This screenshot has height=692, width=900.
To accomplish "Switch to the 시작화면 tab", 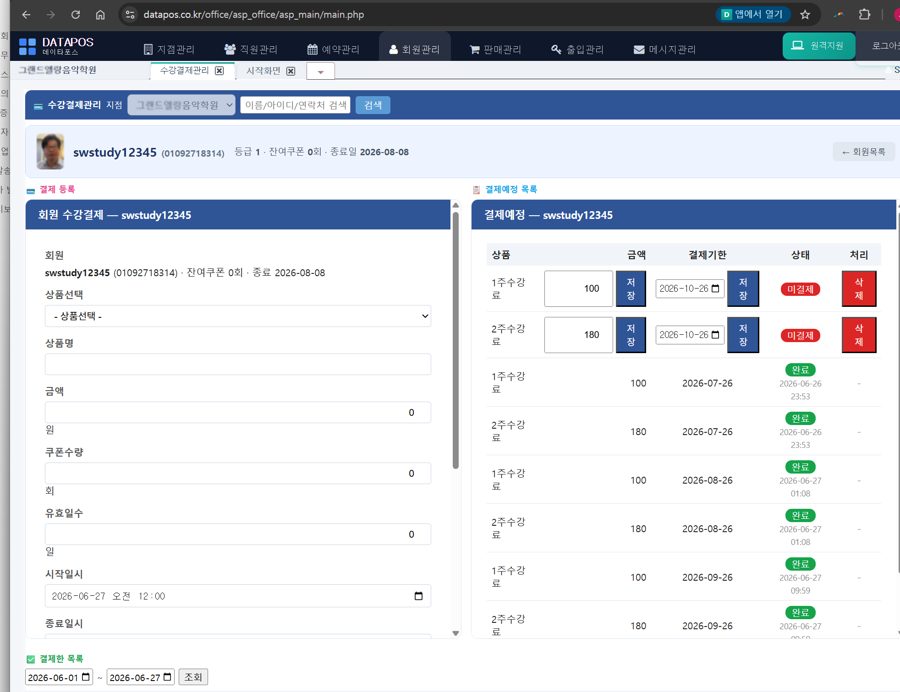I will point(263,71).
